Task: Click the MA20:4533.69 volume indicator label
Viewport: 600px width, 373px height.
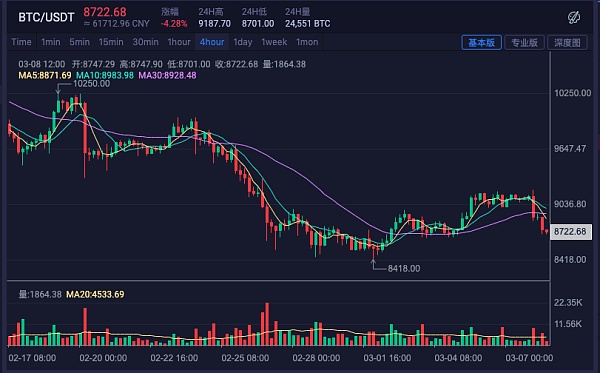Action: [95, 295]
